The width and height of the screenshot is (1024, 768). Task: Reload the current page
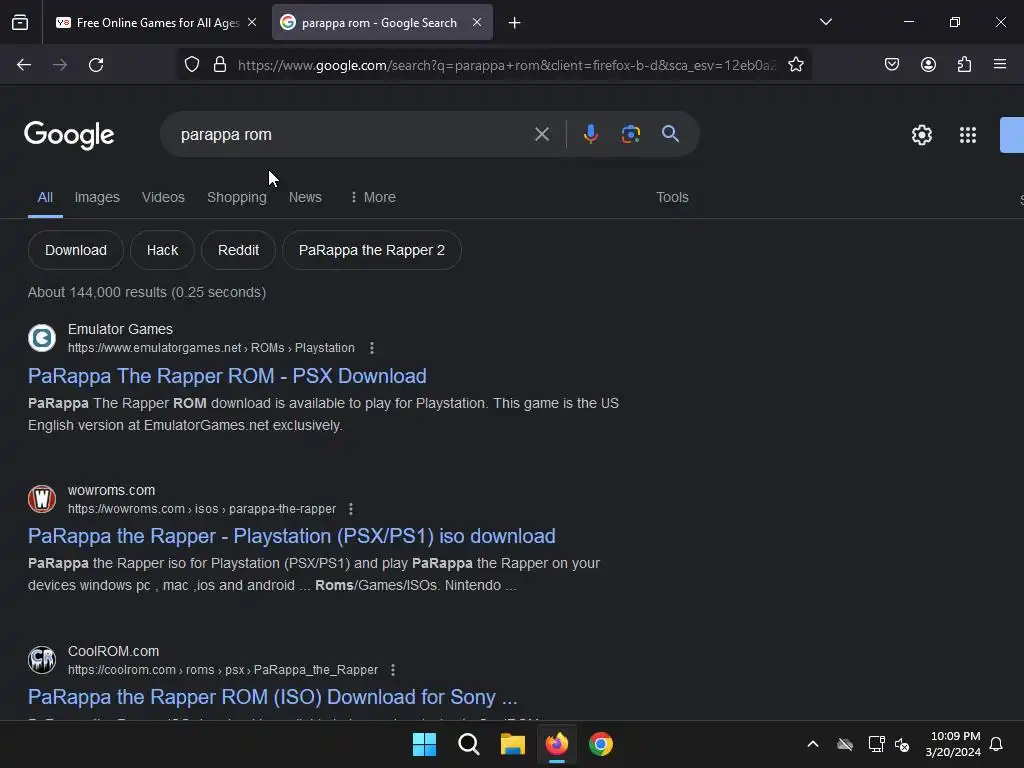pyautogui.click(x=96, y=65)
